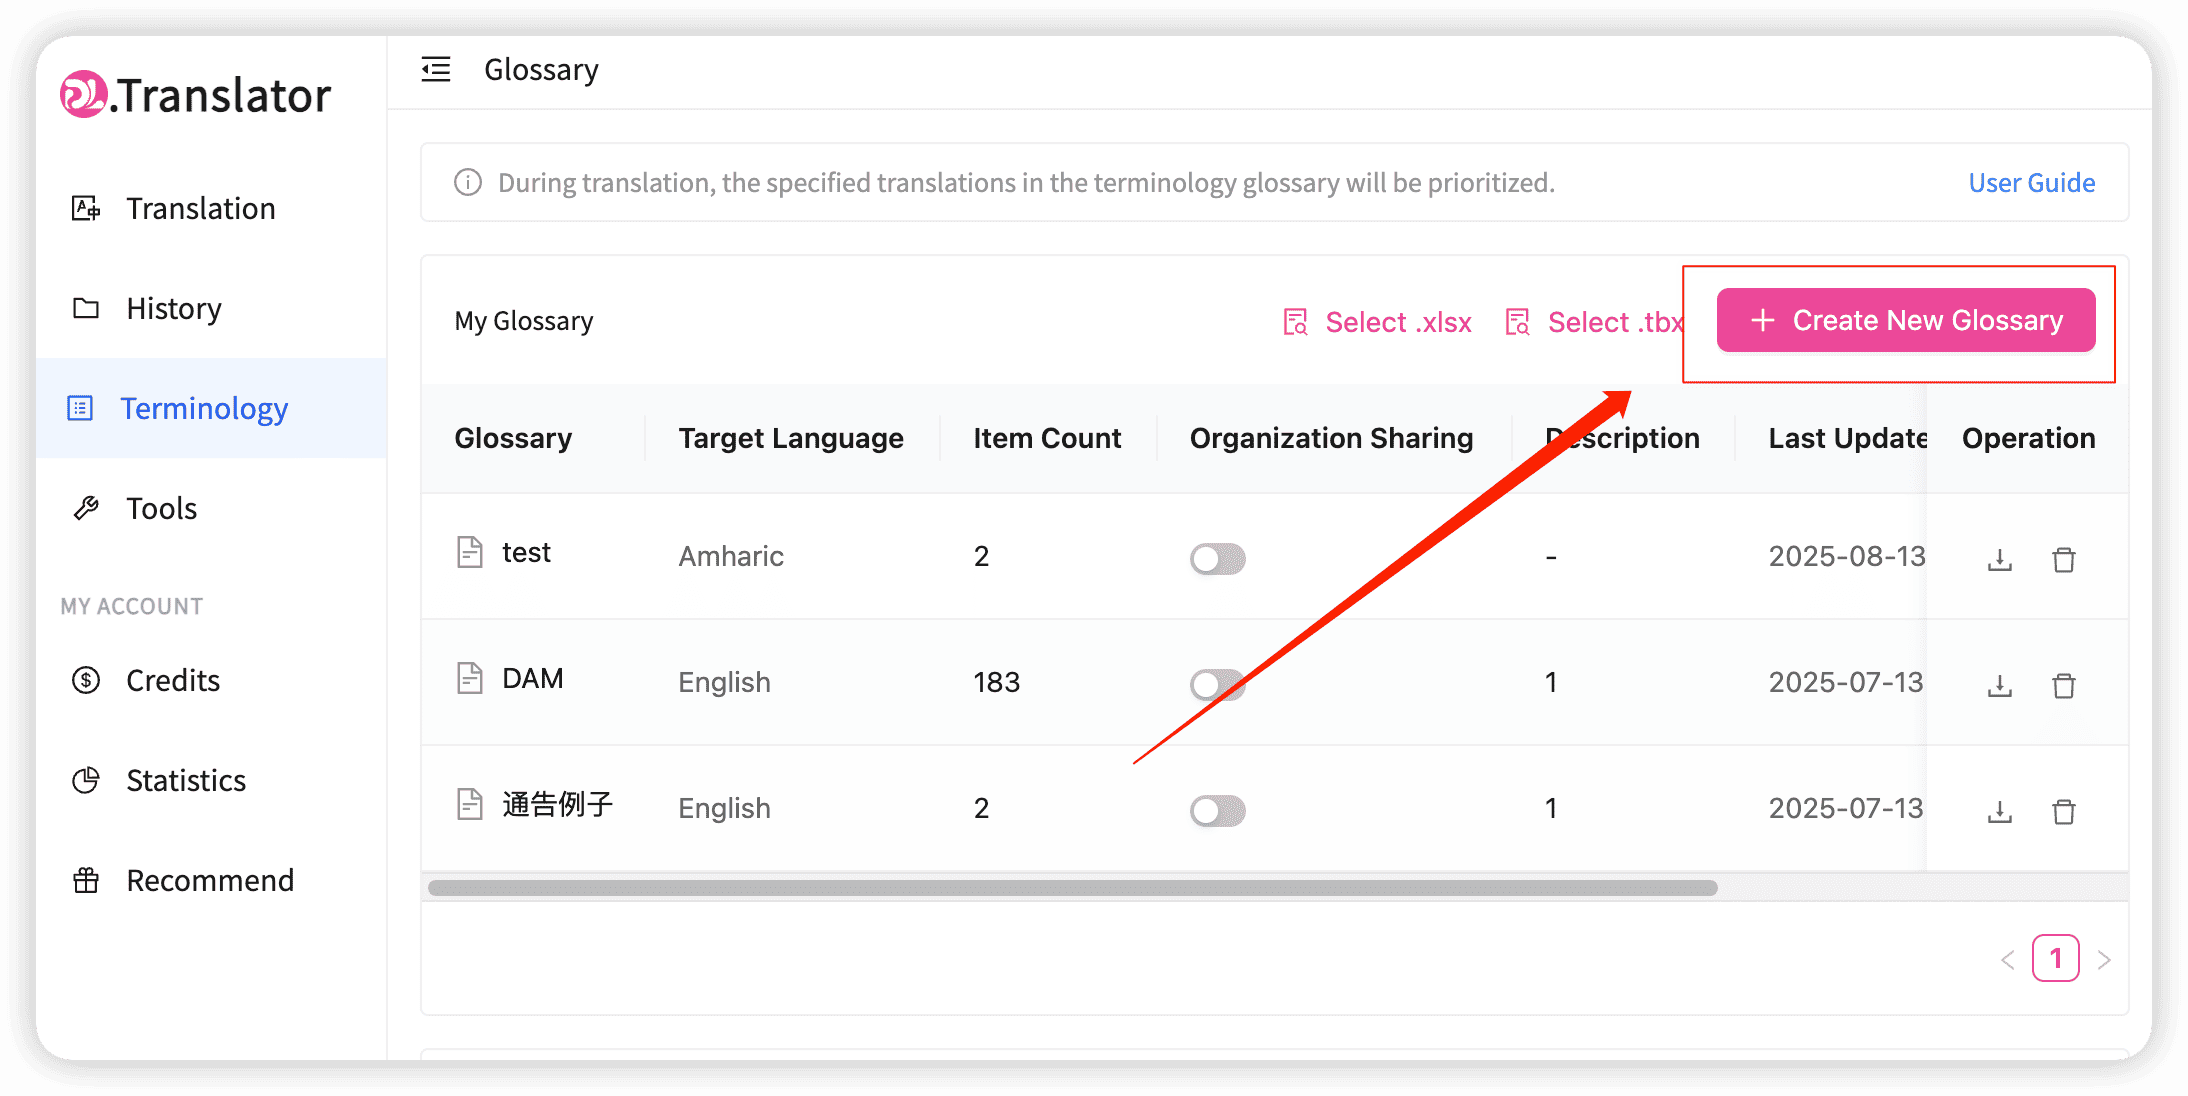Image resolution: width=2188 pixels, height=1096 pixels.
Task: Download the DAM glossary
Action: pos(1998,685)
